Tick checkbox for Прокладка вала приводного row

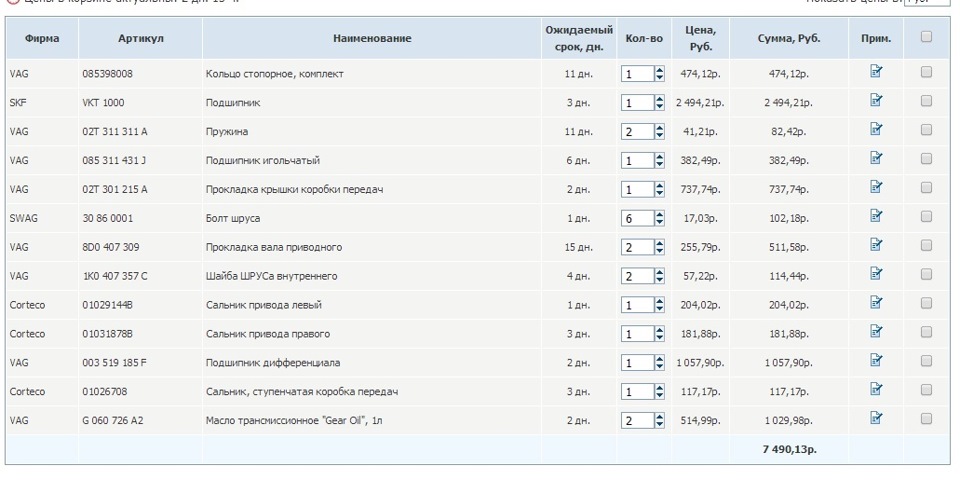tap(926, 245)
